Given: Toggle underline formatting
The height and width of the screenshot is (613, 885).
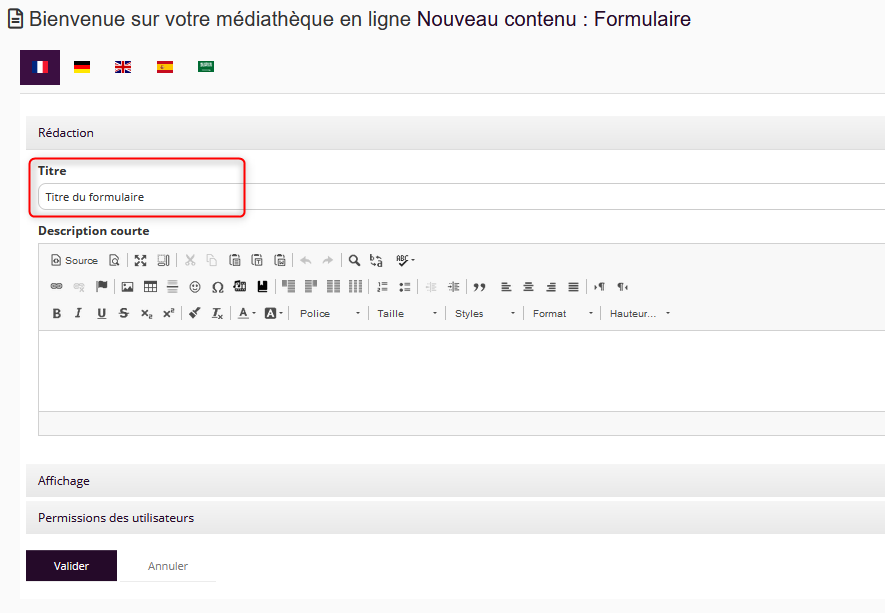Looking at the screenshot, I should pyautogui.click(x=101, y=314).
